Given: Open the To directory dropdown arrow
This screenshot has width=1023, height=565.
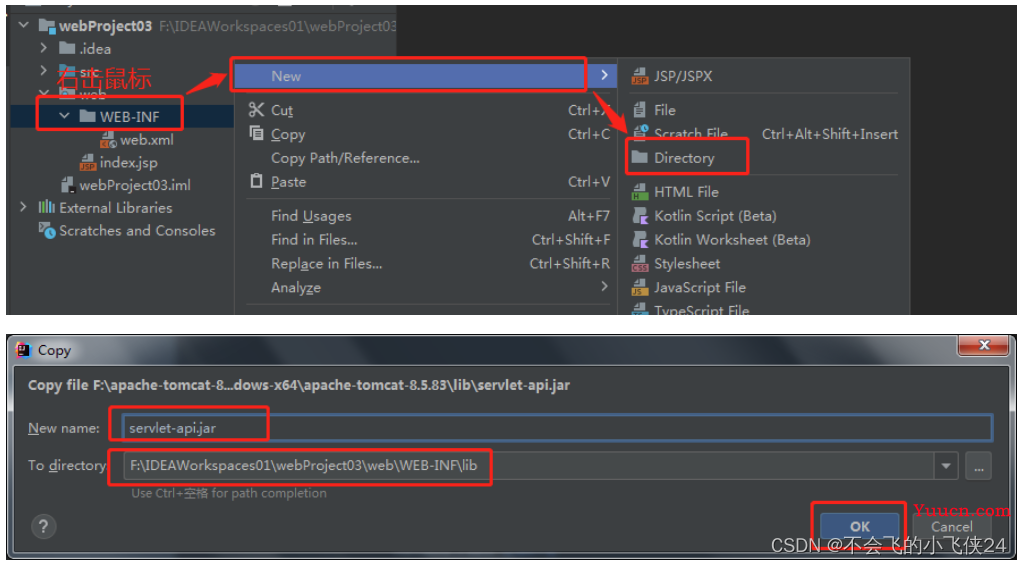Looking at the screenshot, I should pyautogui.click(x=945, y=466).
